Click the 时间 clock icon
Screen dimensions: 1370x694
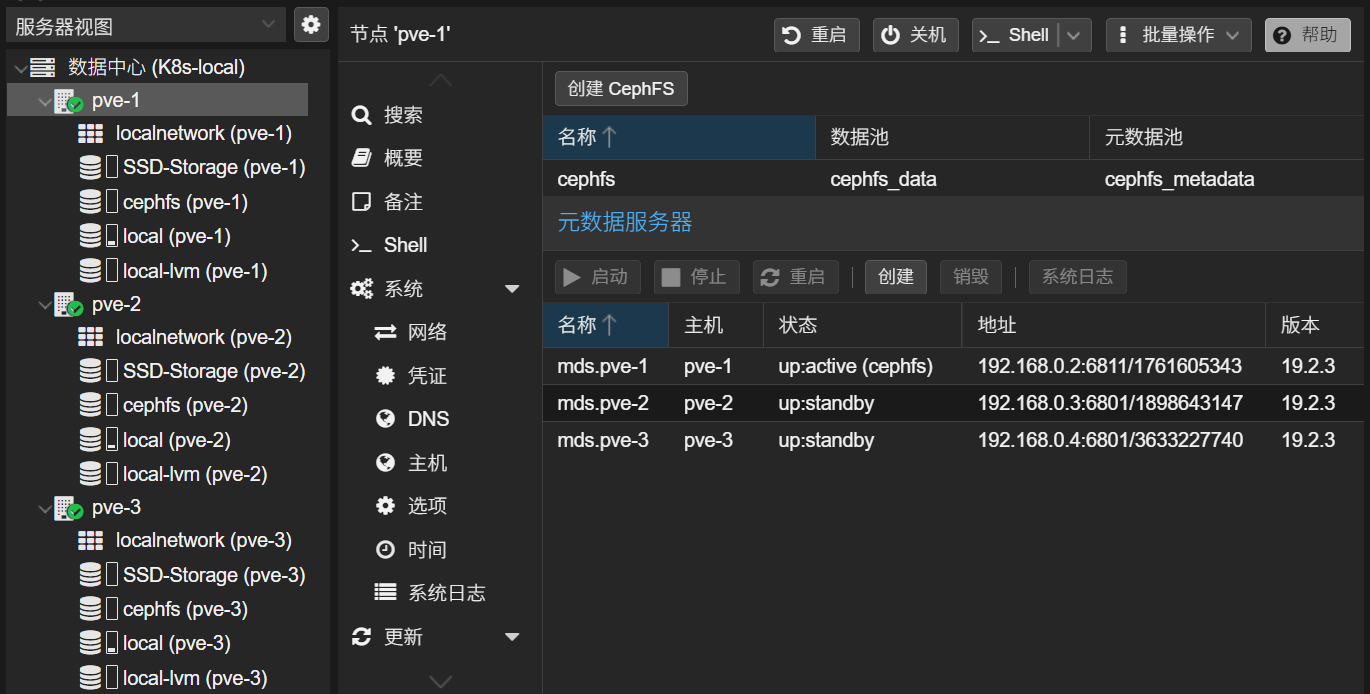coord(386,549)
